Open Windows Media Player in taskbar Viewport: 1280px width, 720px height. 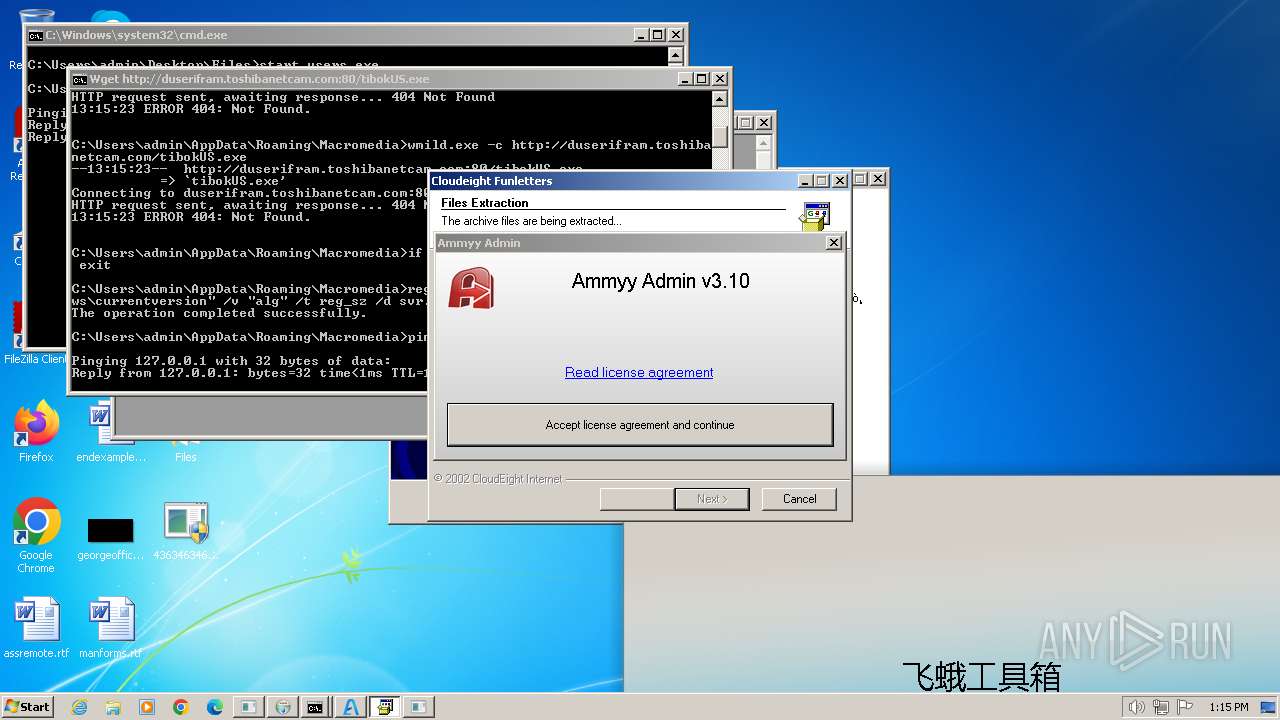[147, 707]
